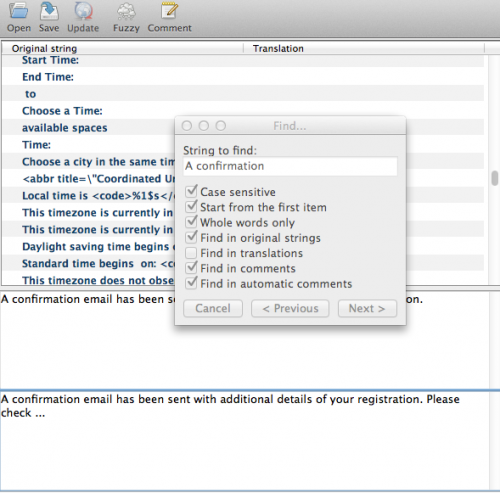Open the Comment notepad icon

(x=169, y=11)
